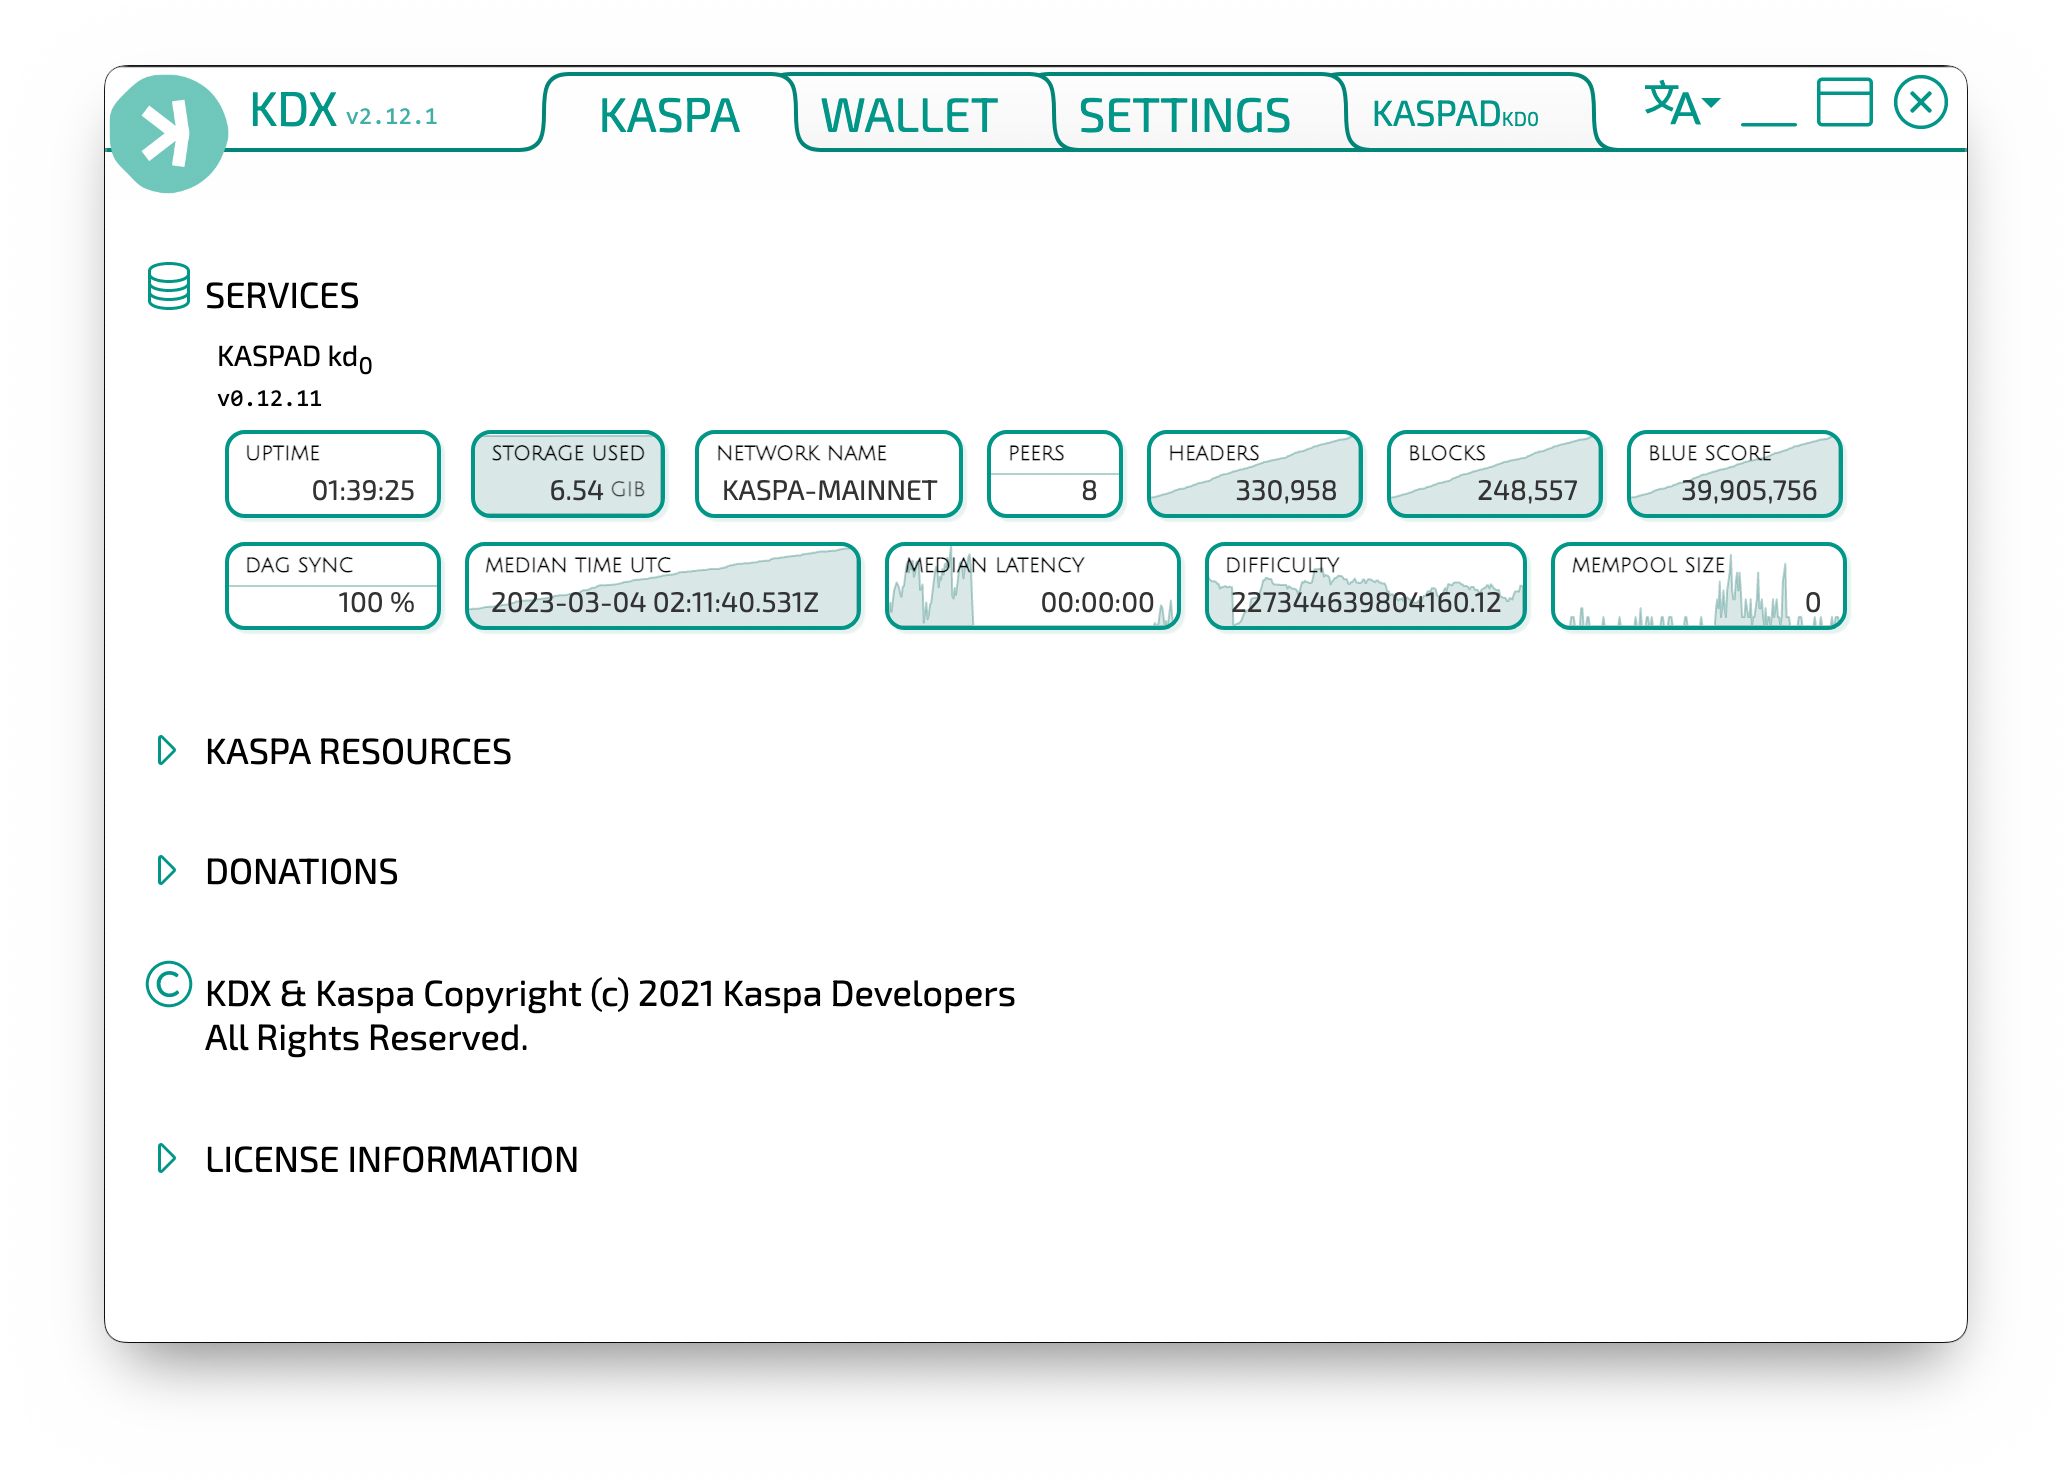Maximize the KDX window
Viewport: 2072px width, 1480px height.
(1844, 102)
